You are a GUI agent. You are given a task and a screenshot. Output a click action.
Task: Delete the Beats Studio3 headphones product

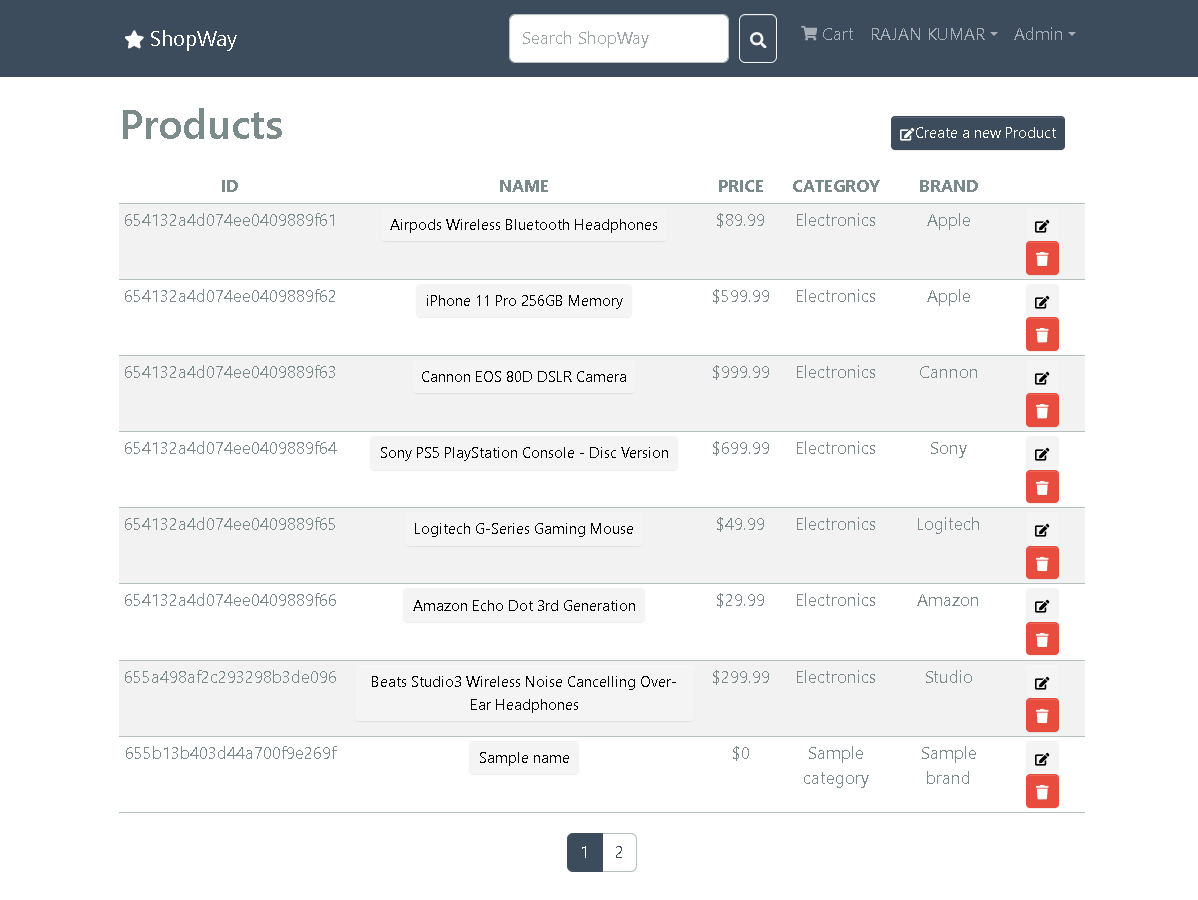click(x=1042, y=715)
